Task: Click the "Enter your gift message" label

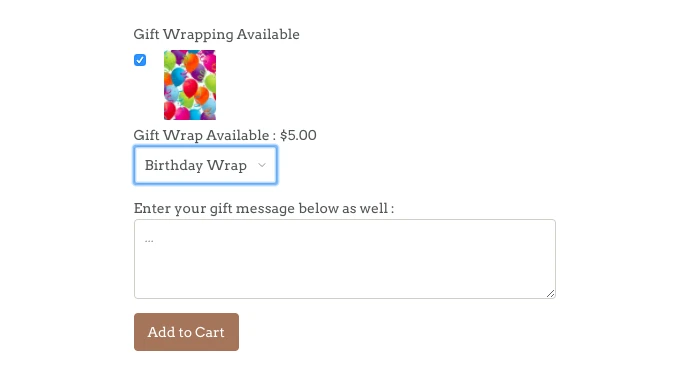Action: click(264, 208)
